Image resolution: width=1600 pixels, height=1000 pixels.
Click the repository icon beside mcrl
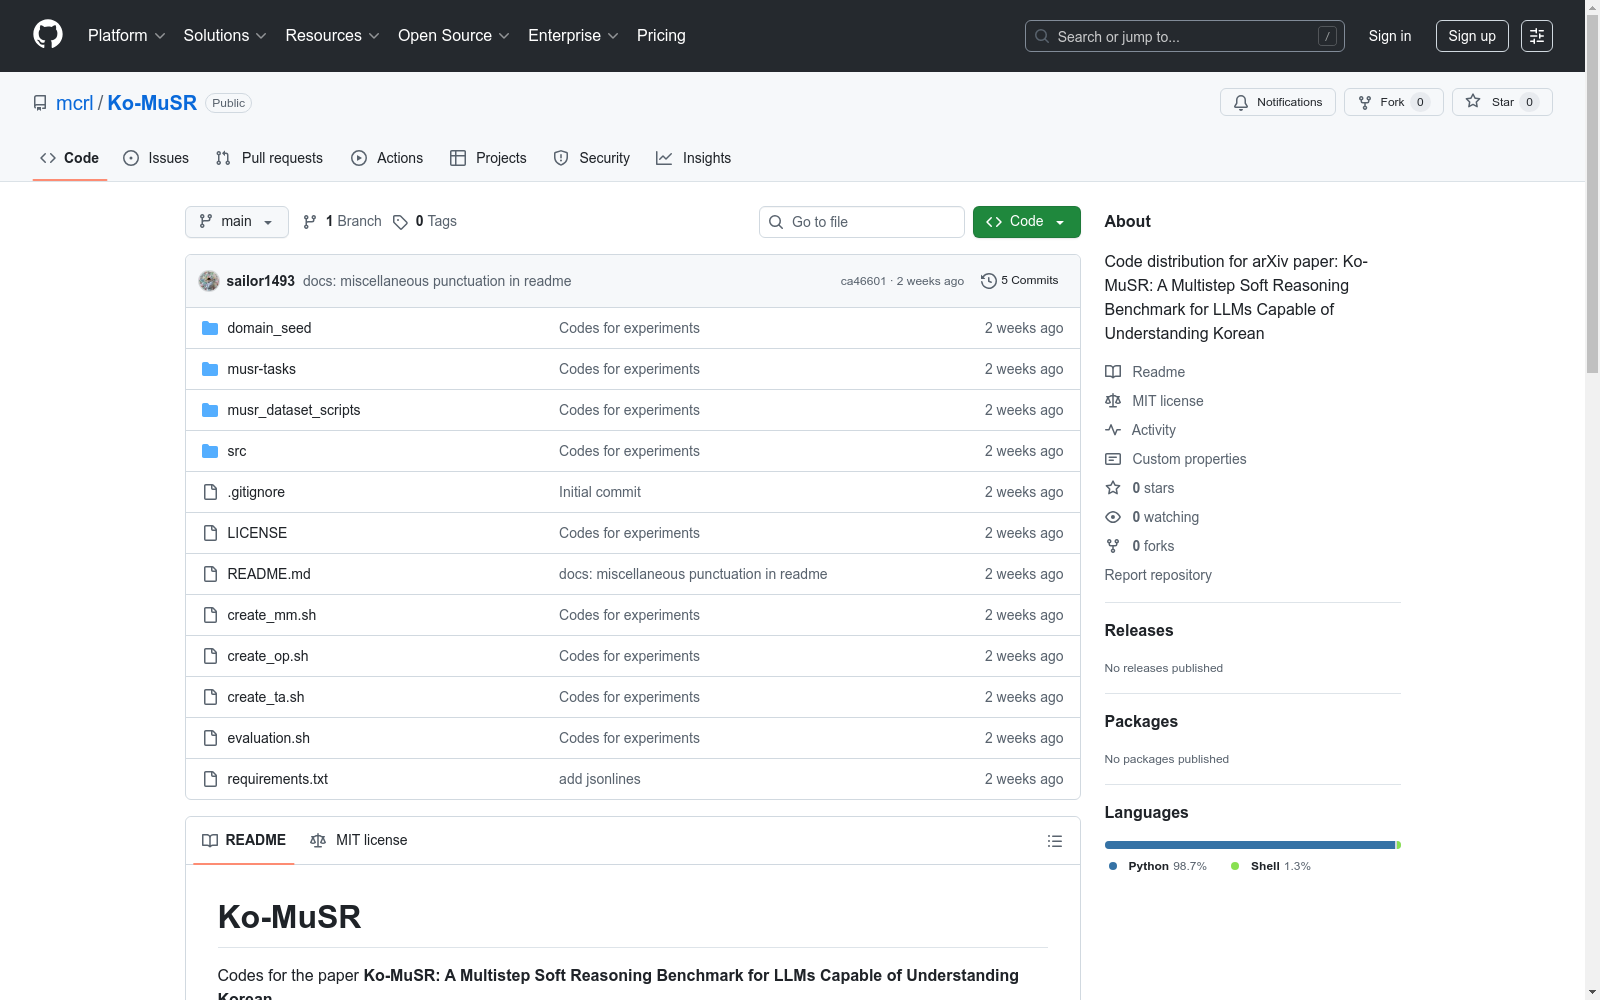[x=40, y=103]
